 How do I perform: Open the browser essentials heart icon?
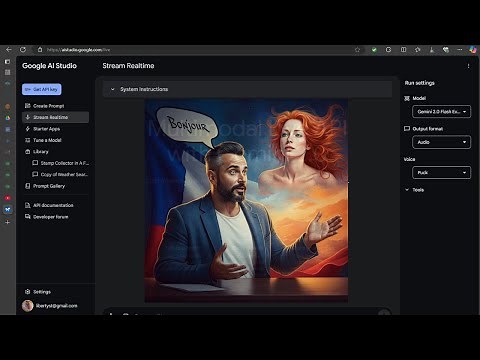(446, 50)
